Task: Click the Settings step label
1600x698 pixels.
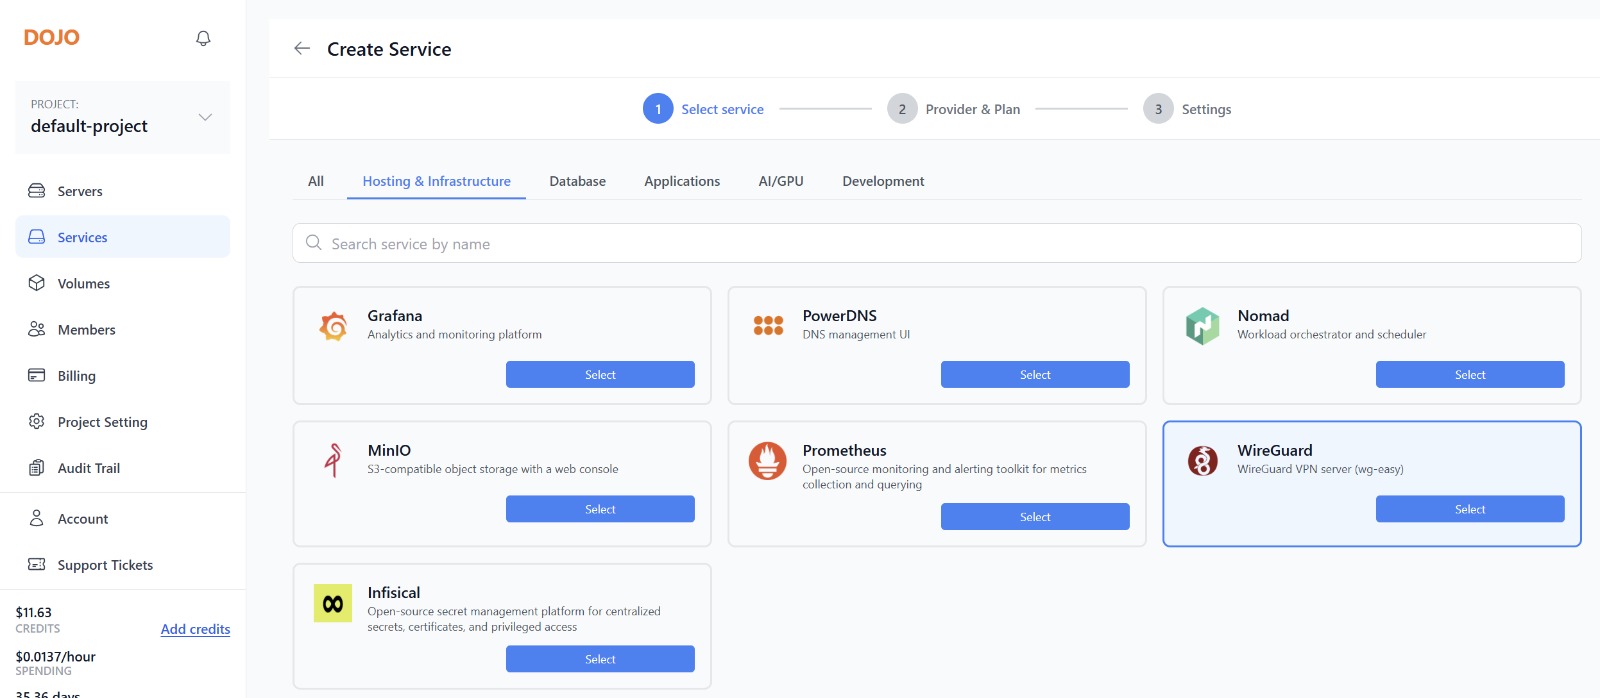Action: [x=1206, y=109]
